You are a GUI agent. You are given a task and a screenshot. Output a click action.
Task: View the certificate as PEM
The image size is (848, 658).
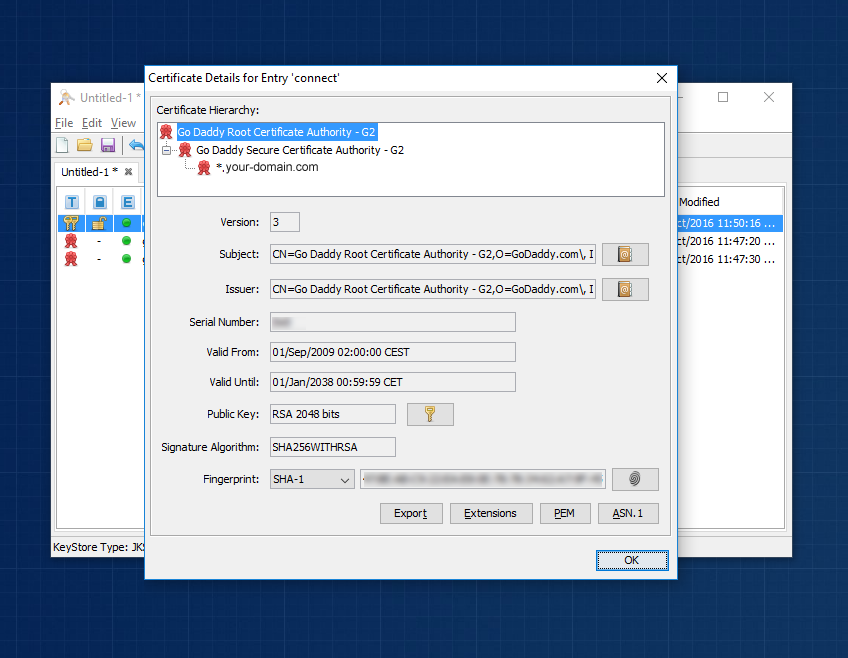(x=565, y=513)
